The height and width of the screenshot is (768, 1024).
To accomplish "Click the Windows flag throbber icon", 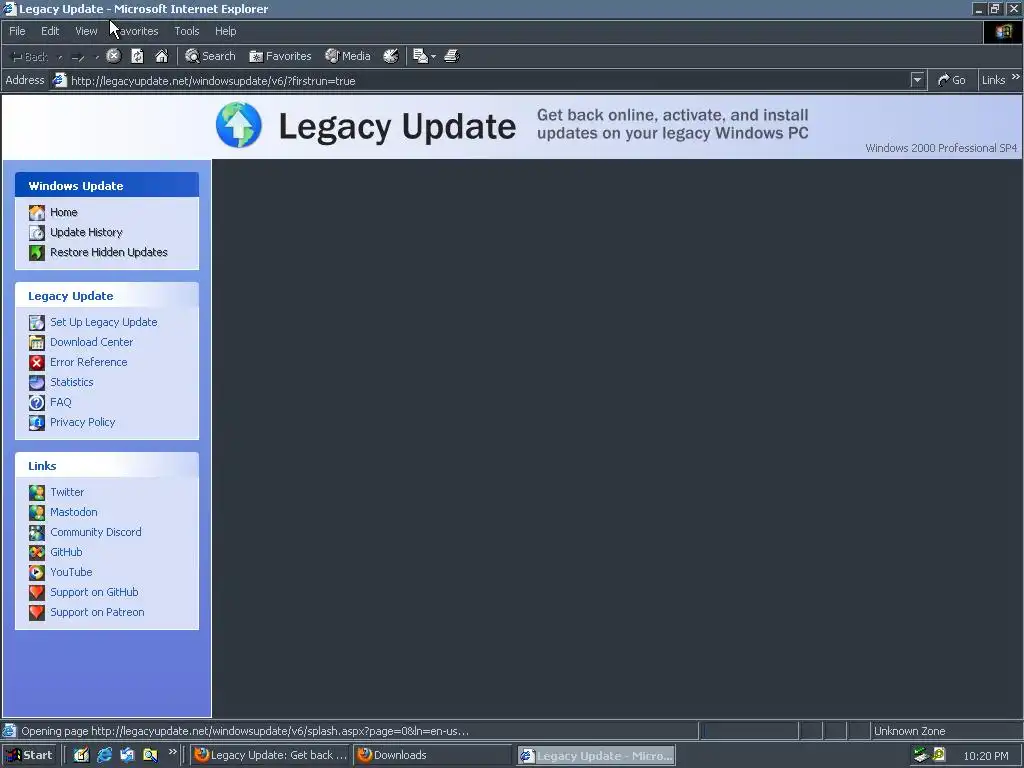I will click(1003, 31).
